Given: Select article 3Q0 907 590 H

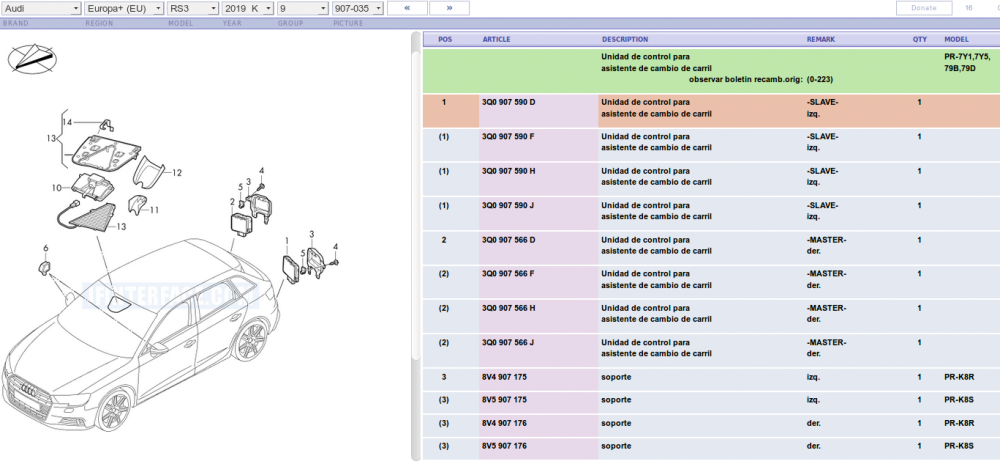Looking at the screenshot, I should 508,171.
